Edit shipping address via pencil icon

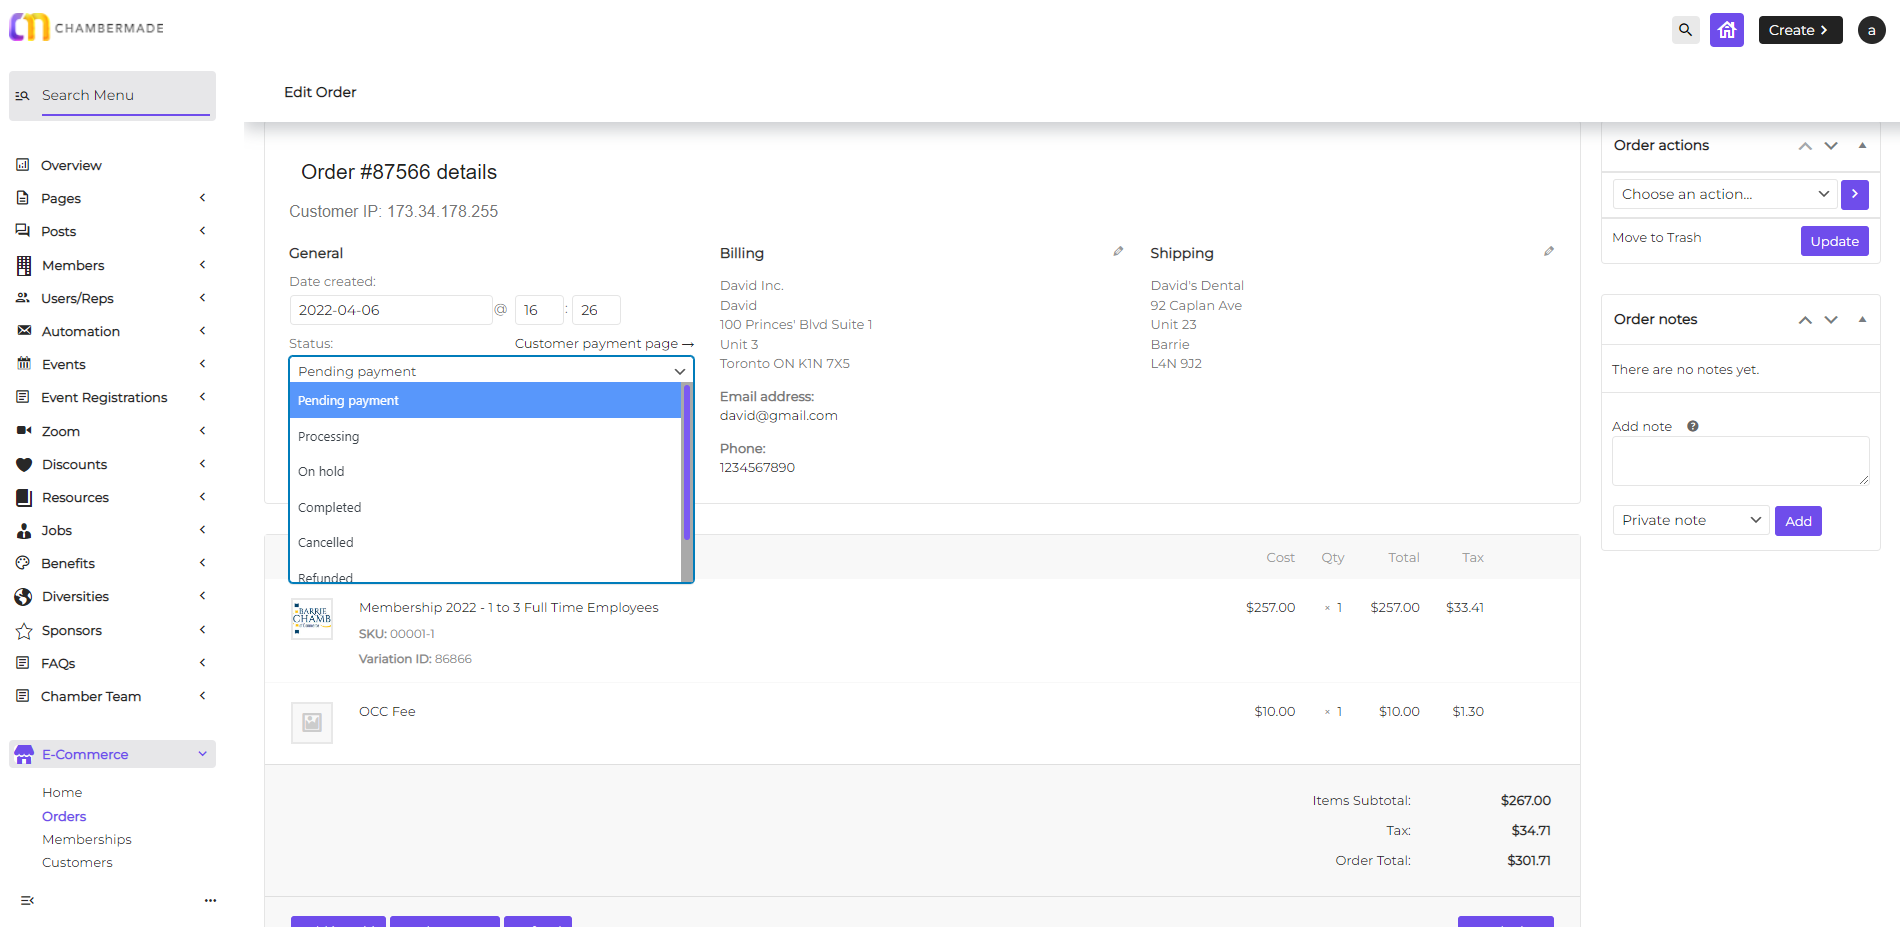(x=1548, y=252)
